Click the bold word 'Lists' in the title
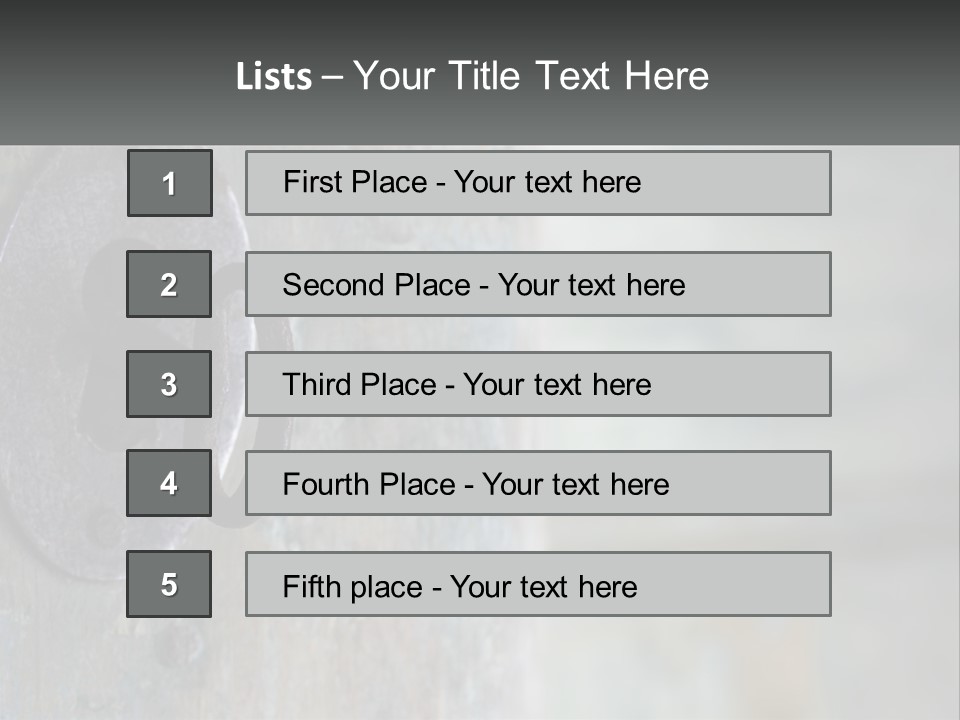 click(274, 76)
